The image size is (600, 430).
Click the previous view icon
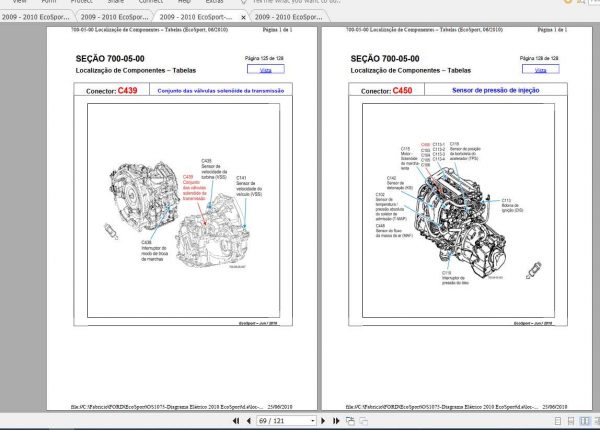pyautogui.click(x=350, y=421)
